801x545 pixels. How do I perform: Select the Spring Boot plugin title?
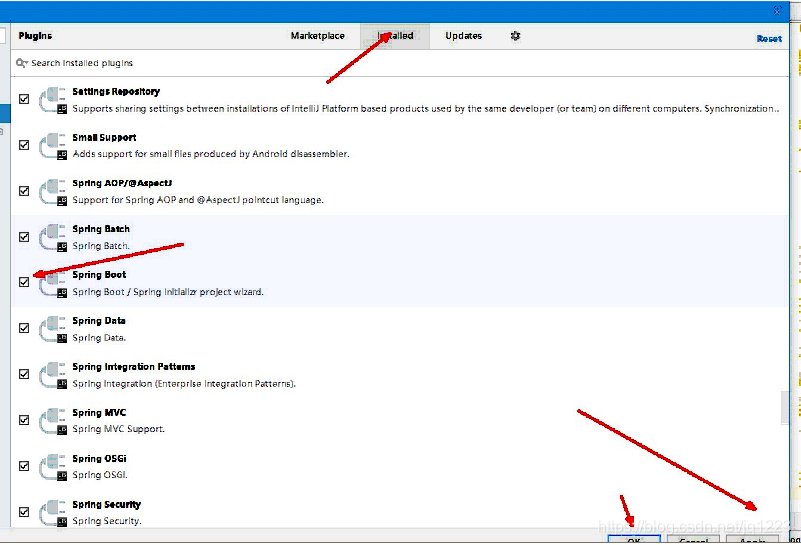(99, 275)
